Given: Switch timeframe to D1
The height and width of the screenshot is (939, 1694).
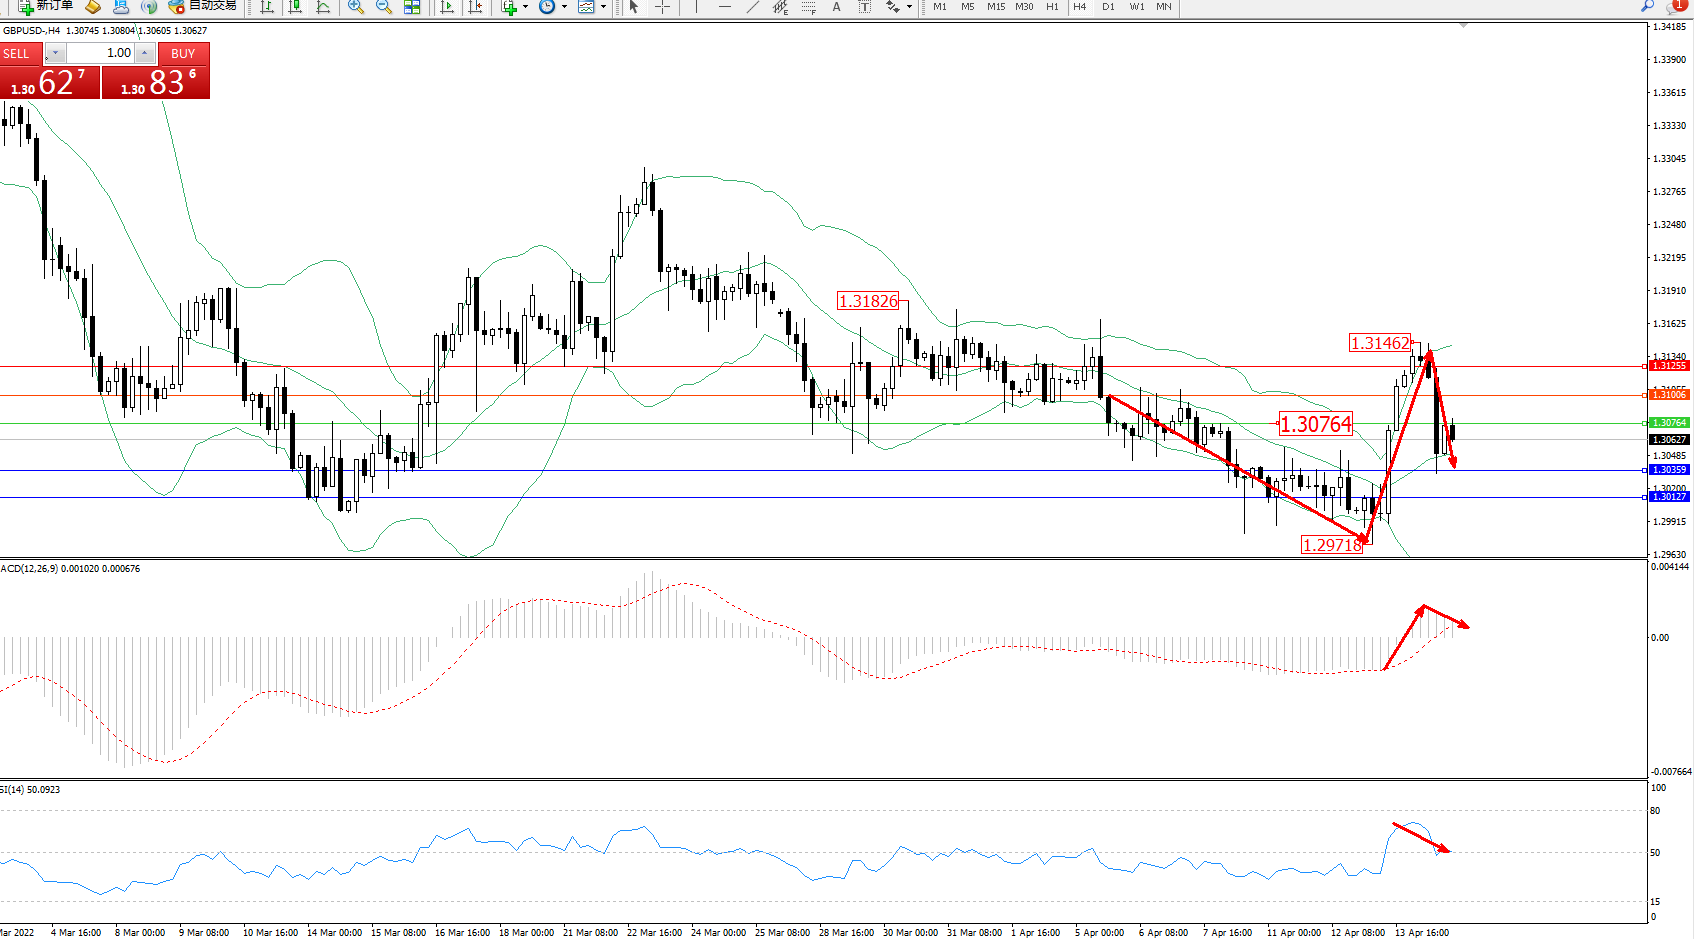Looking at the screenshot, I should tap(1108, 7).
